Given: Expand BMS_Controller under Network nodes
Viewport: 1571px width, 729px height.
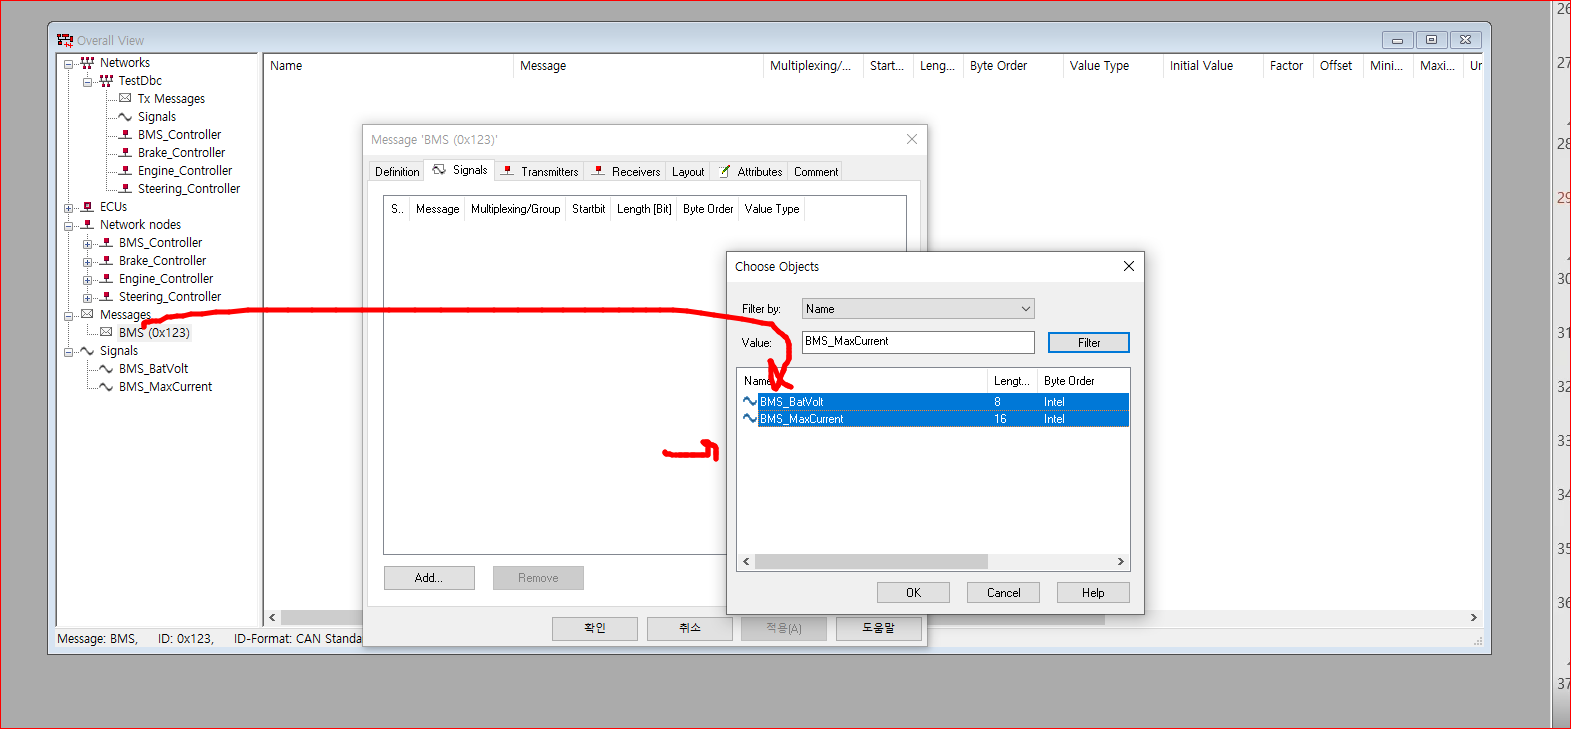Looking at the screenshot, I should click(x=88, y=244).
